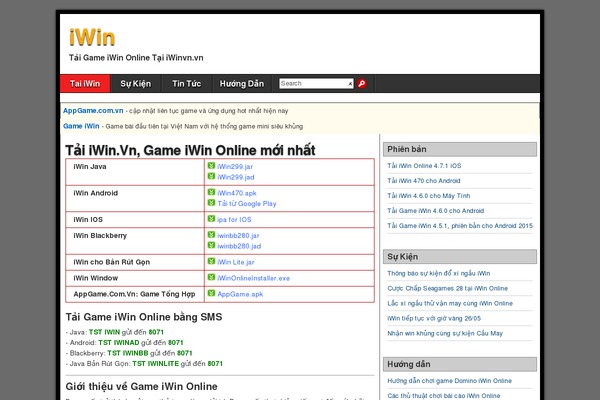Open the Game iWin banner link

pyautogui.click(x=81, y=126)
